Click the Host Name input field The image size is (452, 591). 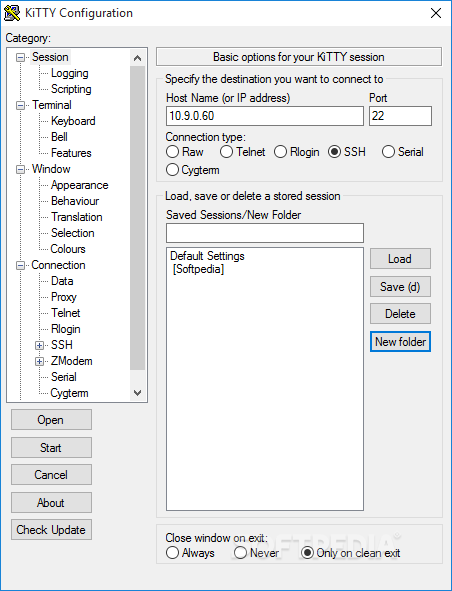coord(265,116)
